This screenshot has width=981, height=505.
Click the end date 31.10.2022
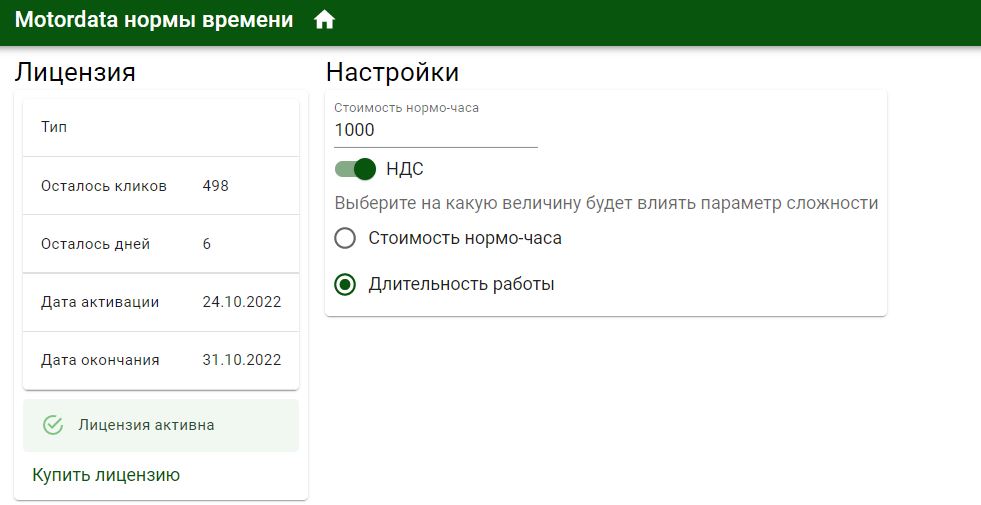point(242,360)
